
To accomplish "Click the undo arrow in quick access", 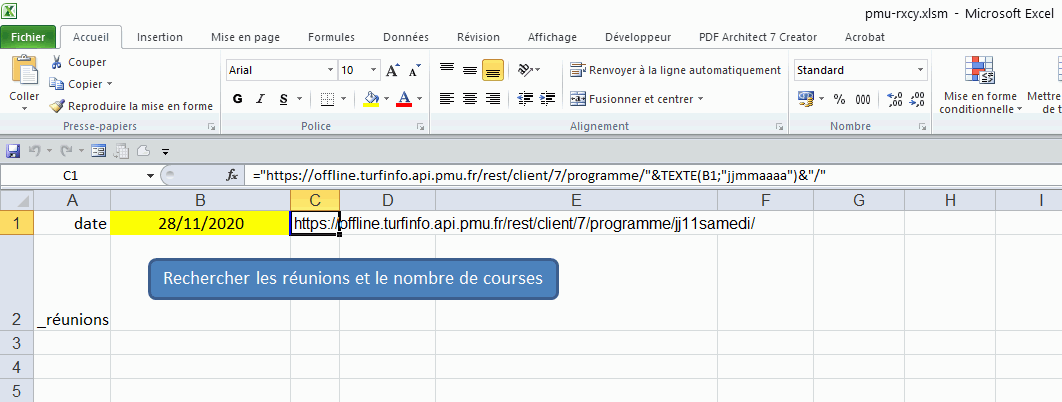I will 35,150.
